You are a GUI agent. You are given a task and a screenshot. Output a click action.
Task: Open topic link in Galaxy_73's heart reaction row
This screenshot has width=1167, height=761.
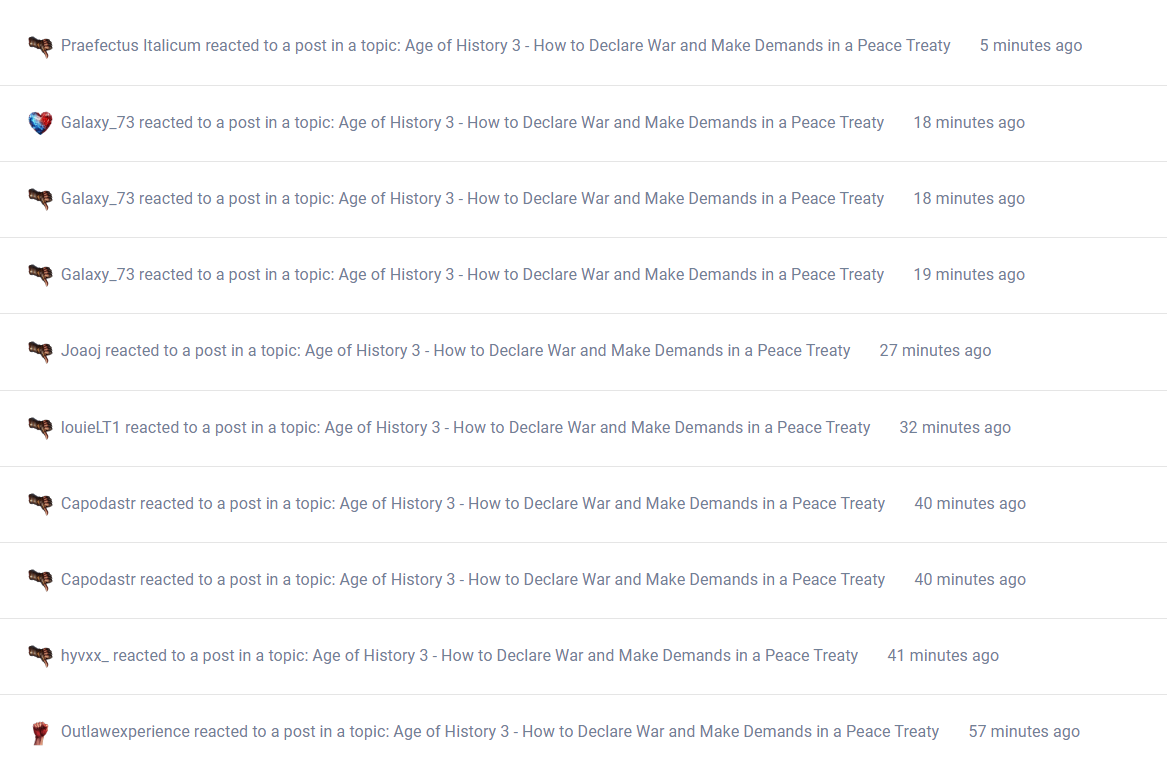[611, 122]
